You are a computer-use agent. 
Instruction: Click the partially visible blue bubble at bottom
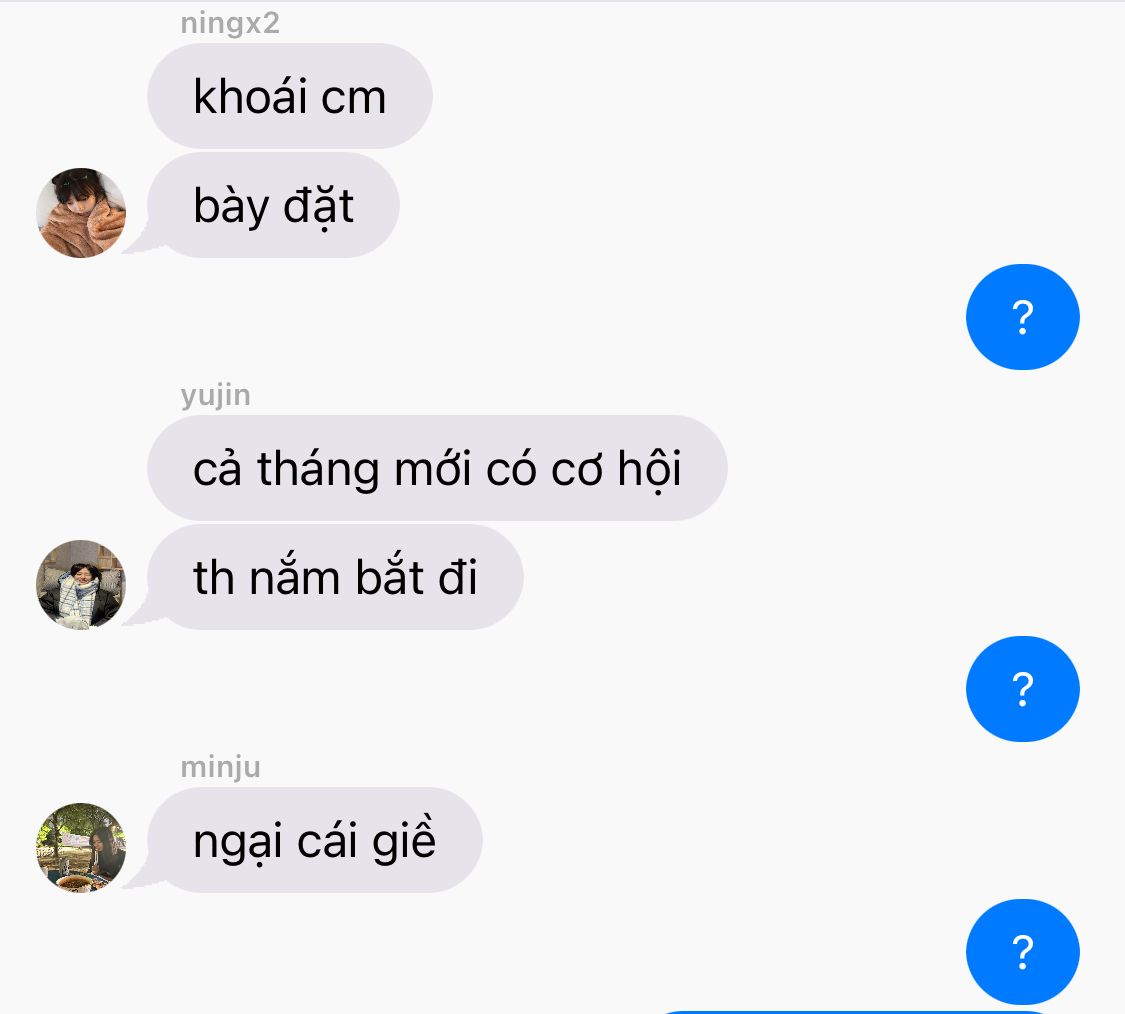(857, 1012)
